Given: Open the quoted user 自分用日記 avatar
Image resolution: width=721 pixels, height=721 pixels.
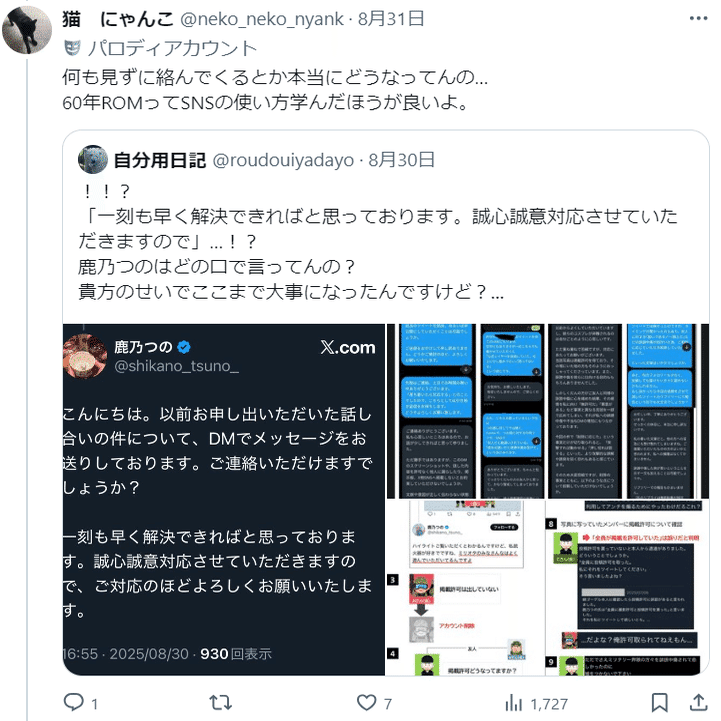Looking at the screenshot, I should tap(93, 160).
